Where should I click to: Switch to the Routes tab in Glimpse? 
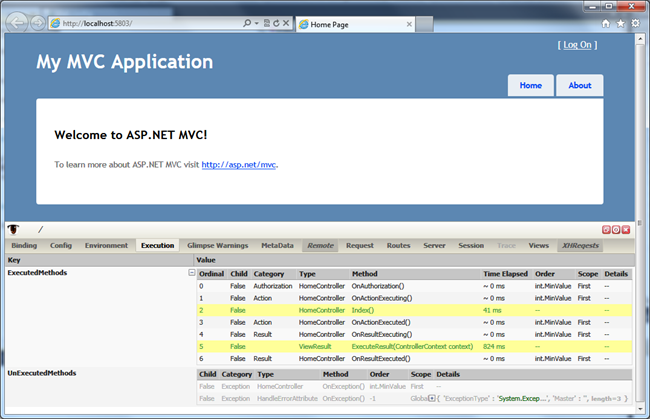pos(398,245)
